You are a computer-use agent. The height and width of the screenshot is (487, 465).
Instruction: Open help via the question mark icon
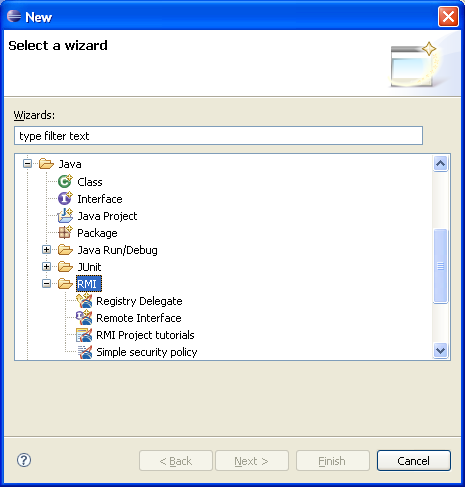24,460
